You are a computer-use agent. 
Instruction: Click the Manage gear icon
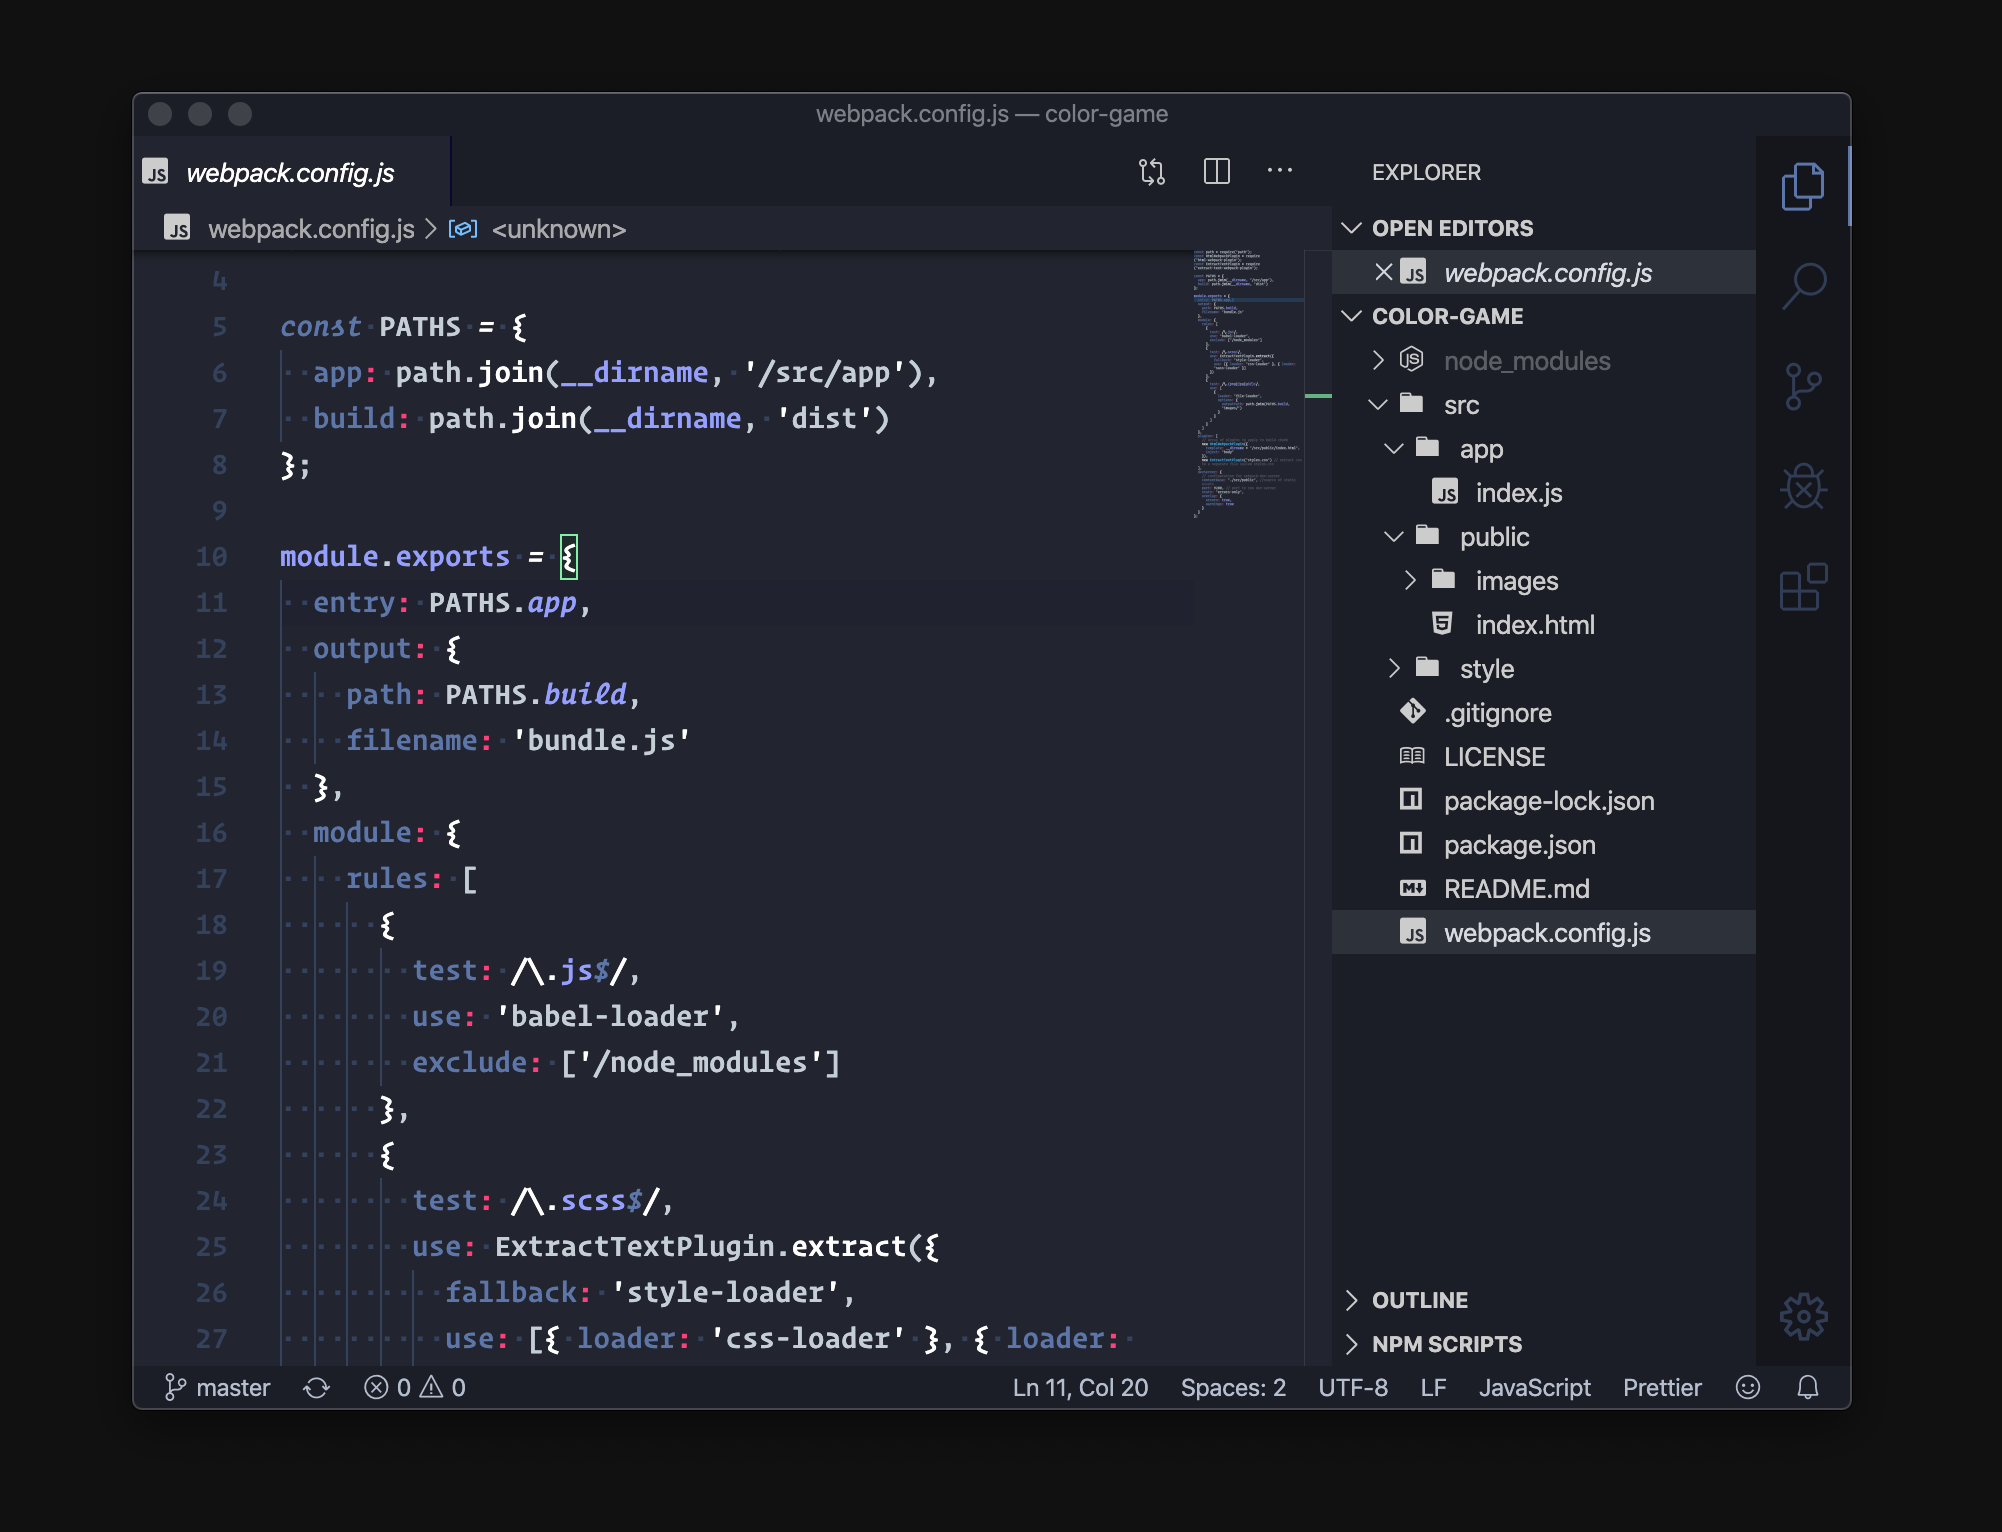click(x=1803, y=1316)
